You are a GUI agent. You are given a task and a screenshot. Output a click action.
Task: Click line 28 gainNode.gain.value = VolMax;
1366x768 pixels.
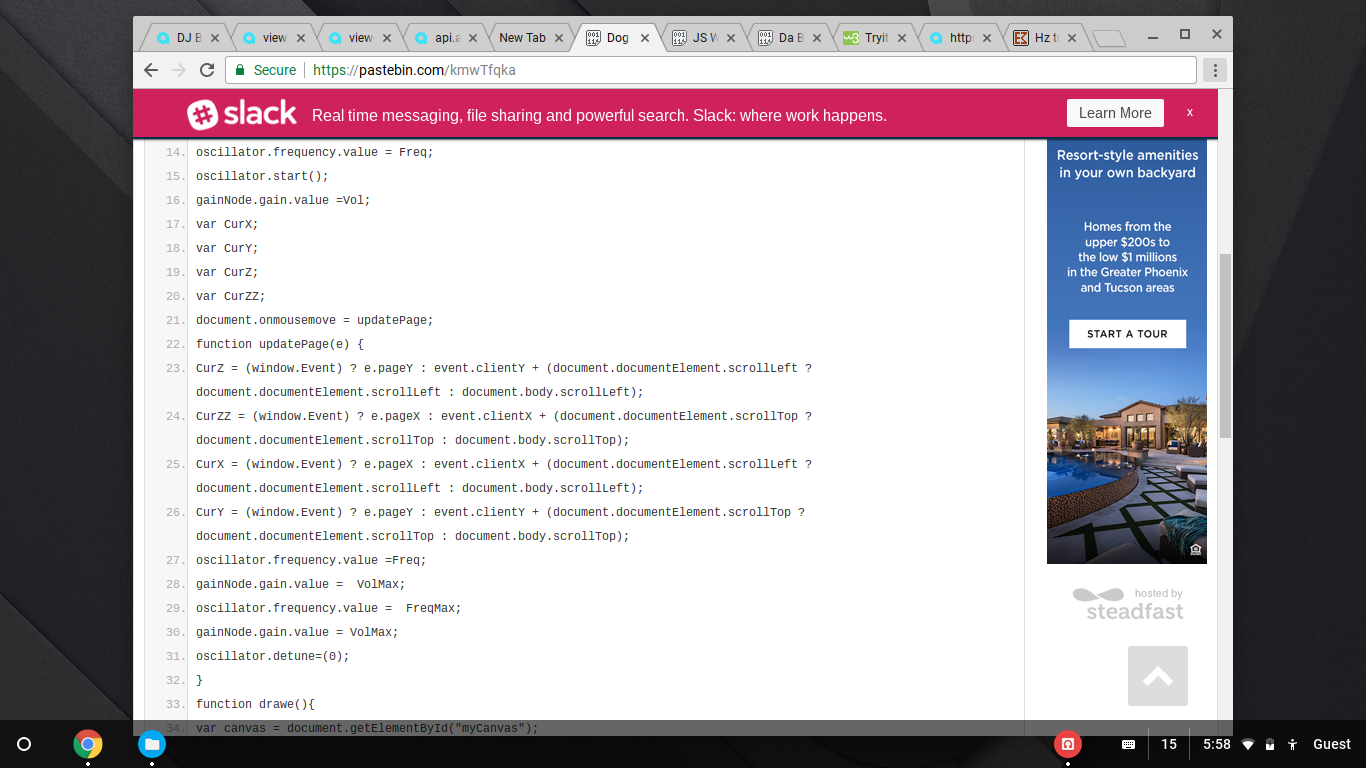click(x=301, y=584)
